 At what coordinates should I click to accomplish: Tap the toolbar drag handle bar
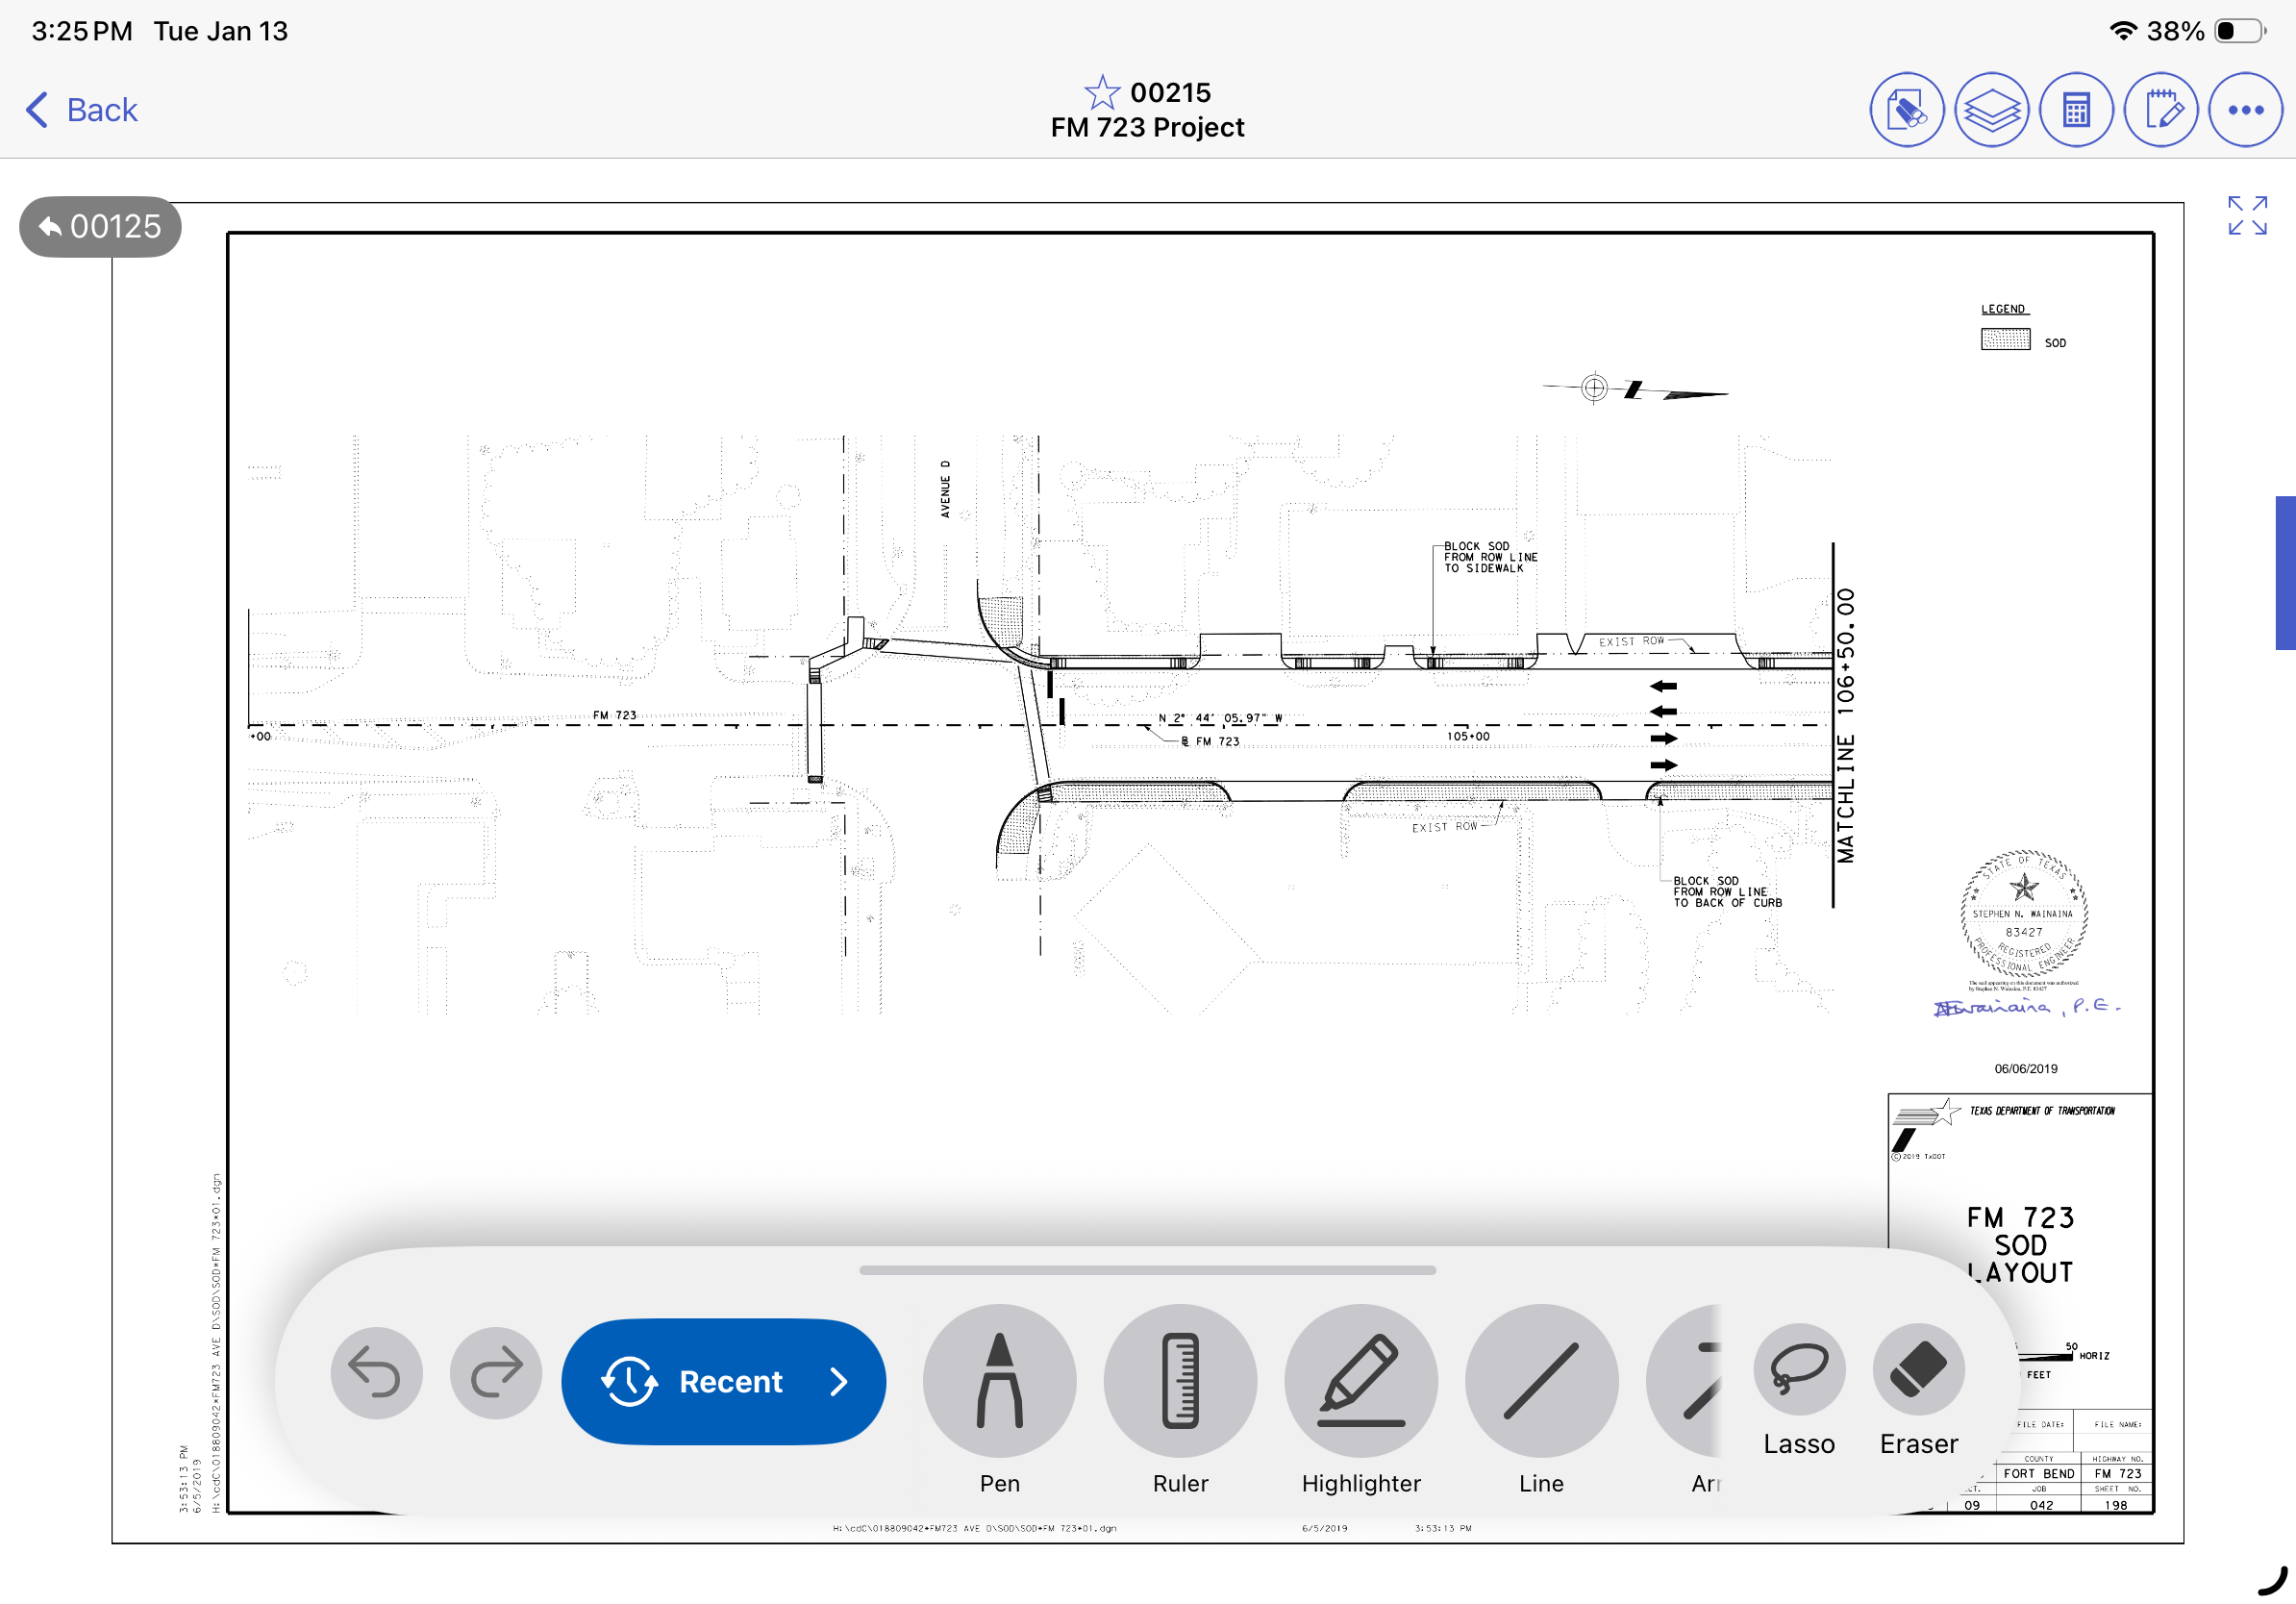[1147, 1270]
